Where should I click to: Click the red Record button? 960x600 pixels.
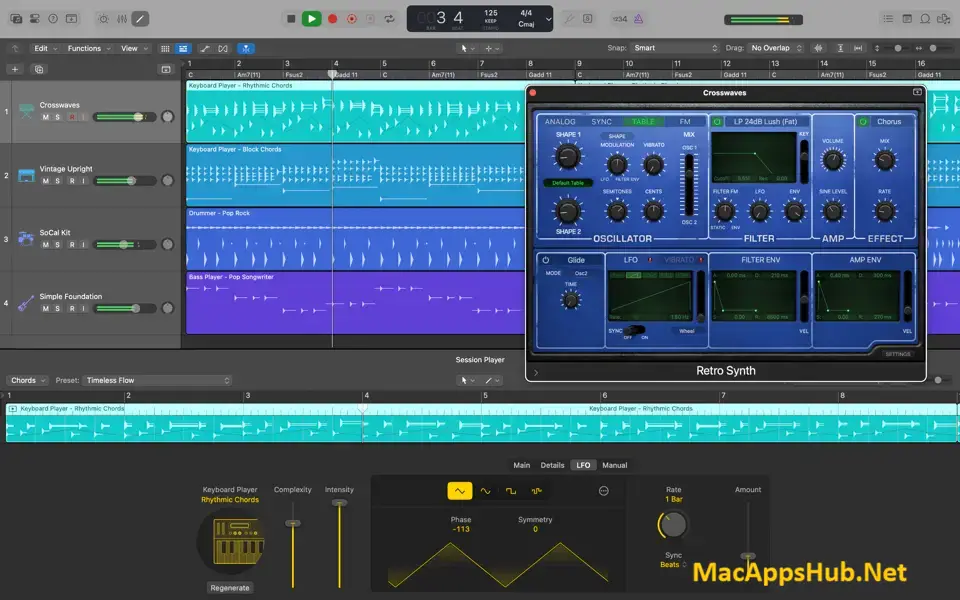332,19
